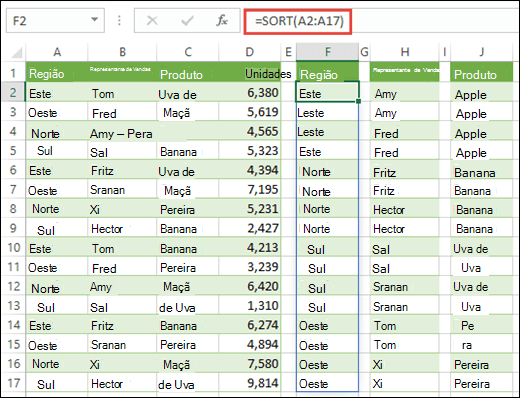Screen dimensions: 520x398
Task: Click cell D12 with value 6,420
Action: [250, 286]
